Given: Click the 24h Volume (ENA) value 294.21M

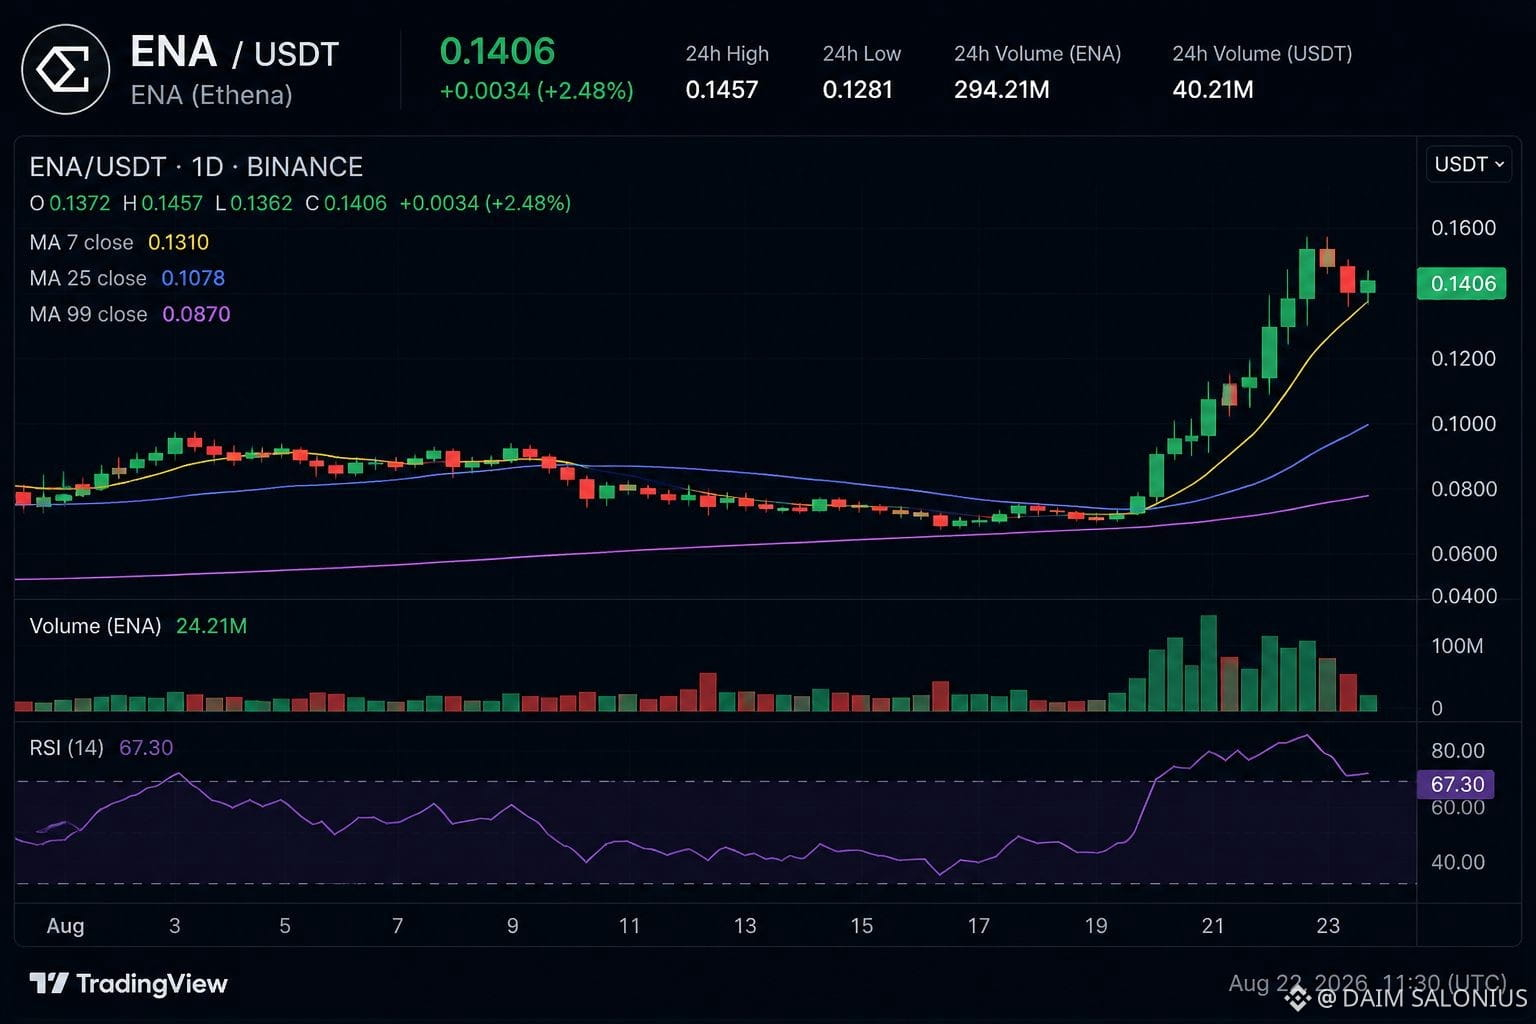Looking at the screenshot, I should 1002,90.
